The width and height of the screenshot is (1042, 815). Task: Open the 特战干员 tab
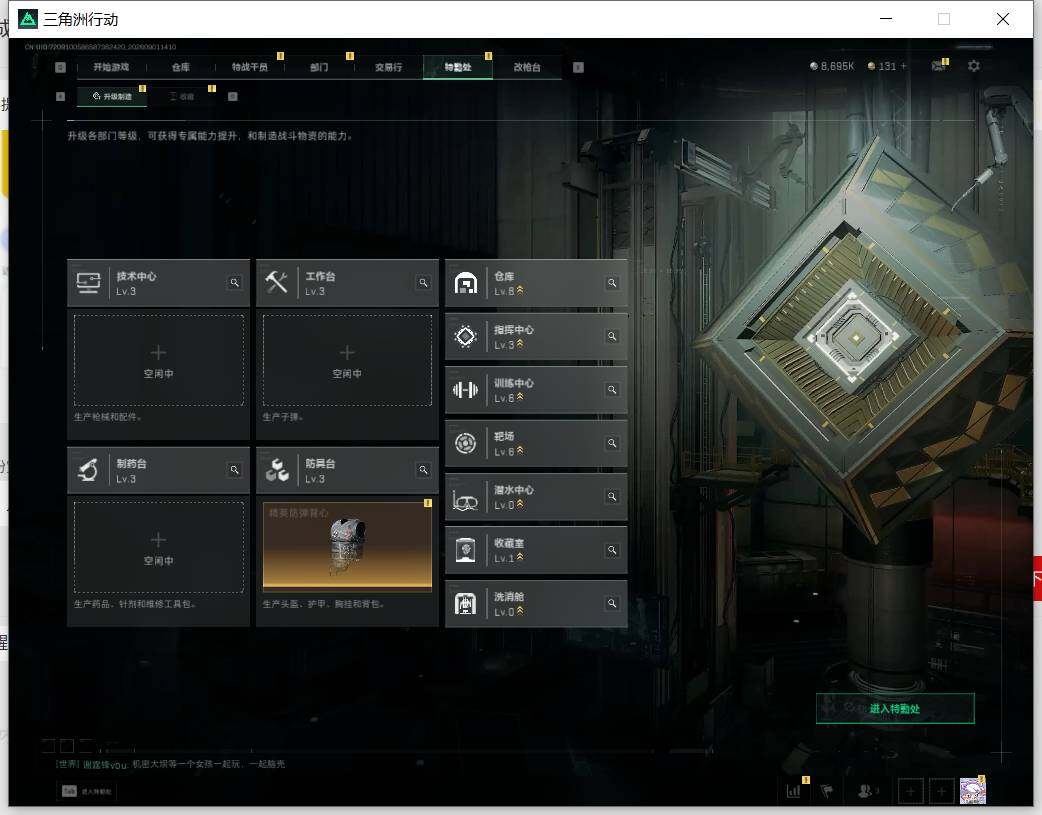pyautogui.click(x=250, y=67)
